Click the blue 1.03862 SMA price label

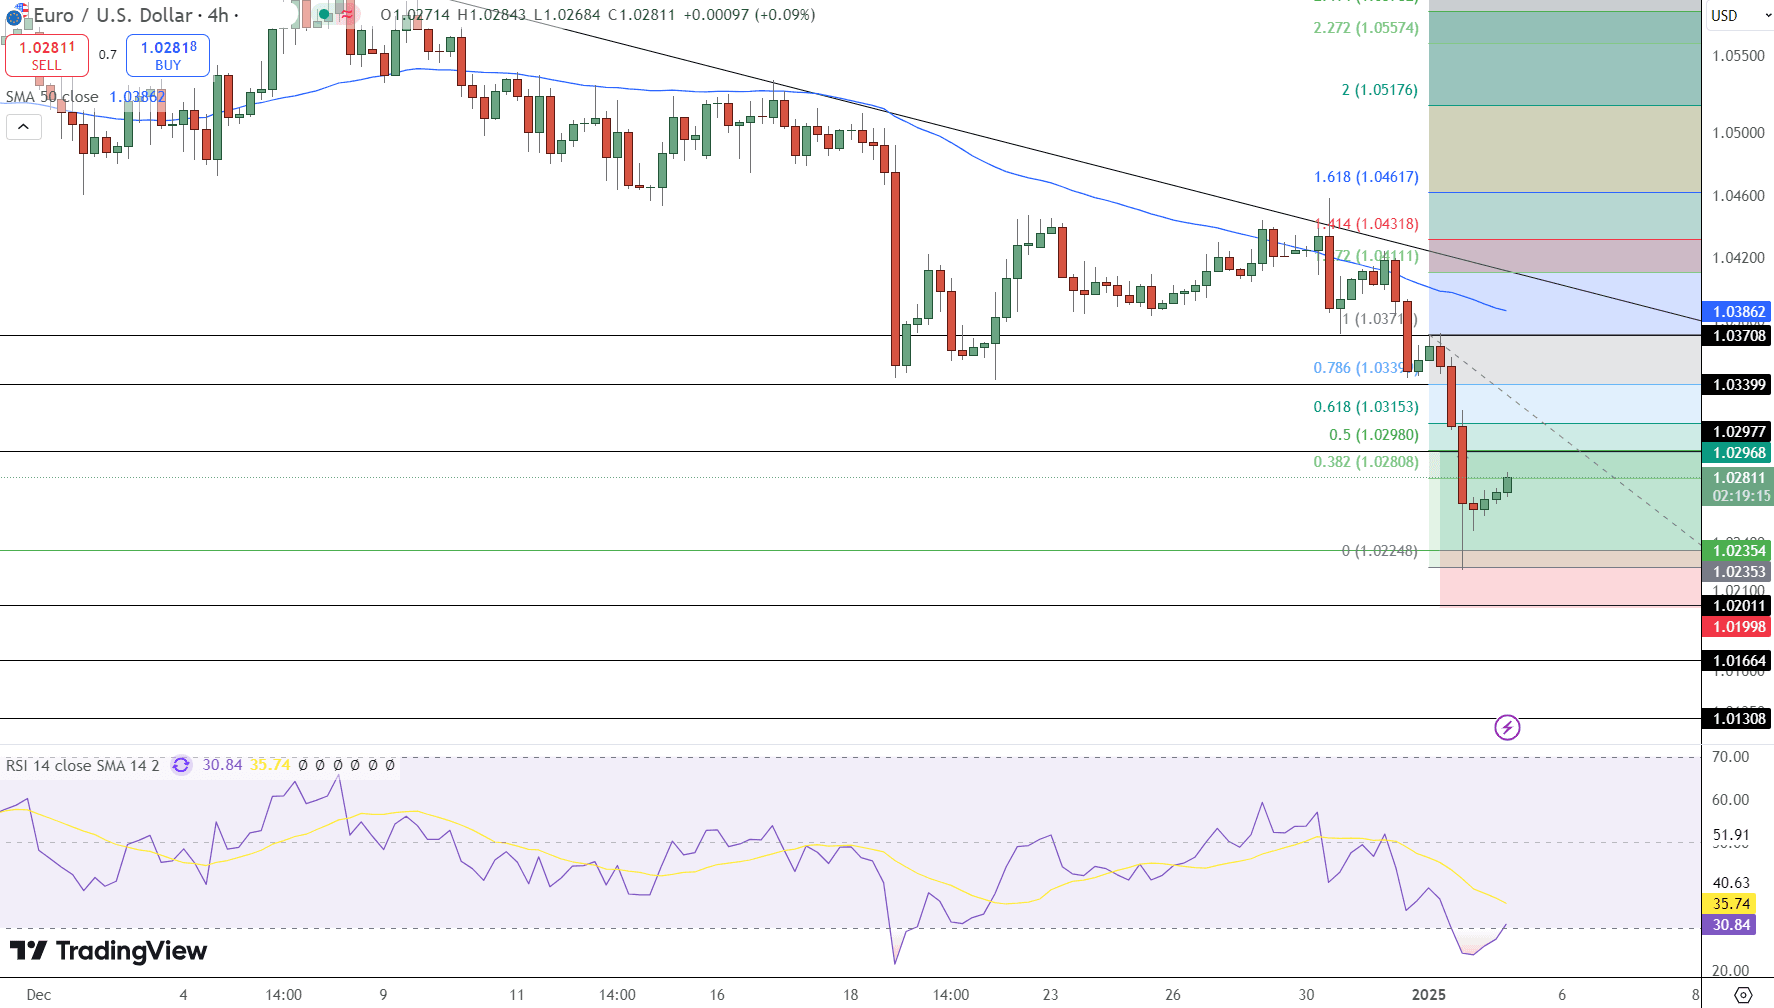pyautogui.click(x=1738, y=312)
